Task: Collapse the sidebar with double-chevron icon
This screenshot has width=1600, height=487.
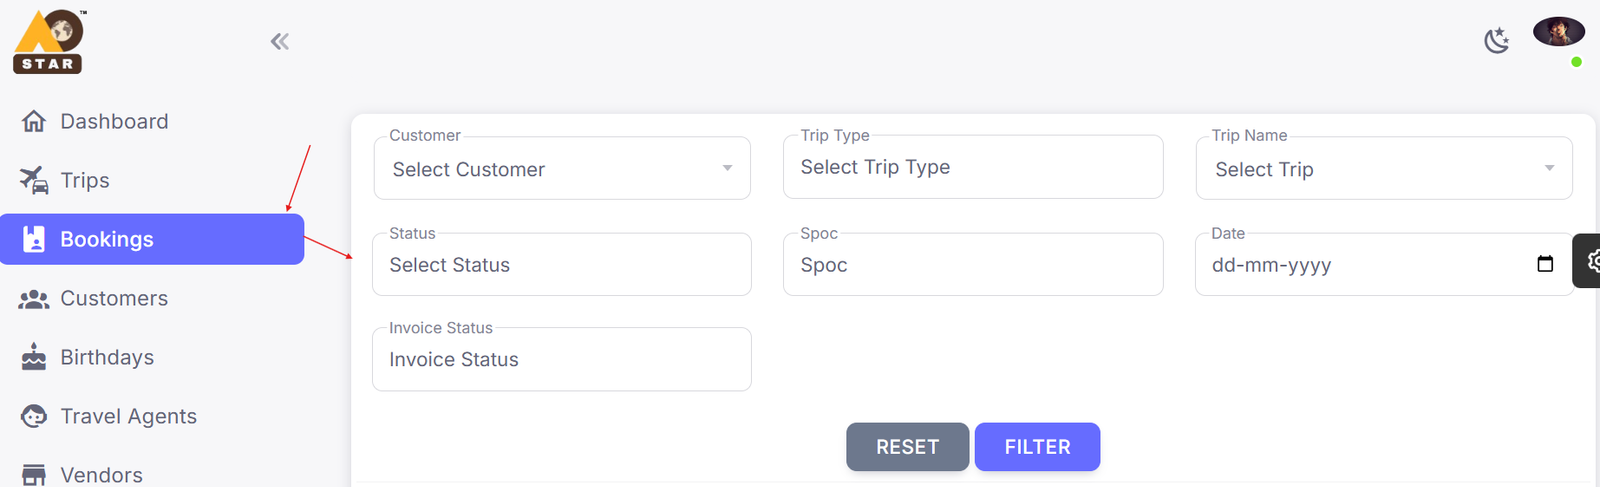Action: 280,41
